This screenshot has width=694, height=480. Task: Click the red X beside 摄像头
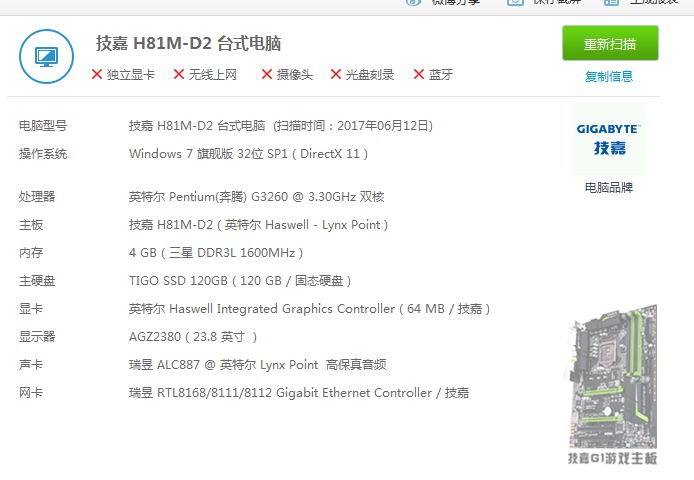(x=267, y=74)
